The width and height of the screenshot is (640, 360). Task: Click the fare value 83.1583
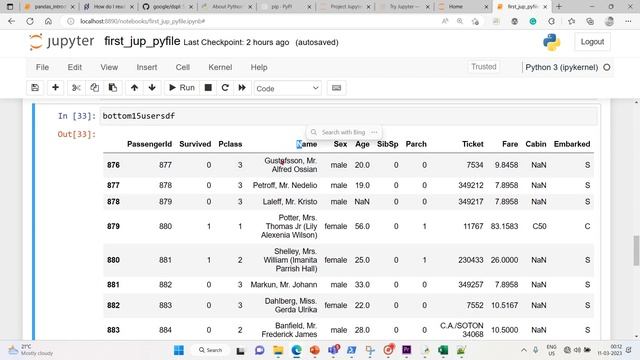click(x=504, y=226)
